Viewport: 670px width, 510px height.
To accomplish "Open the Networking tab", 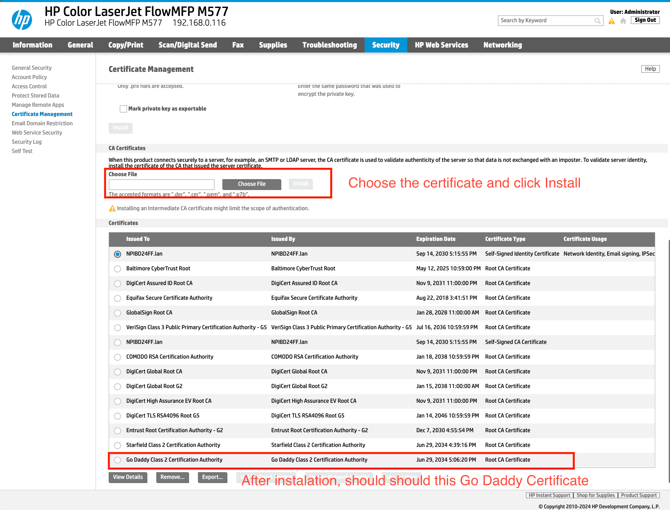I will pos(502,45).
